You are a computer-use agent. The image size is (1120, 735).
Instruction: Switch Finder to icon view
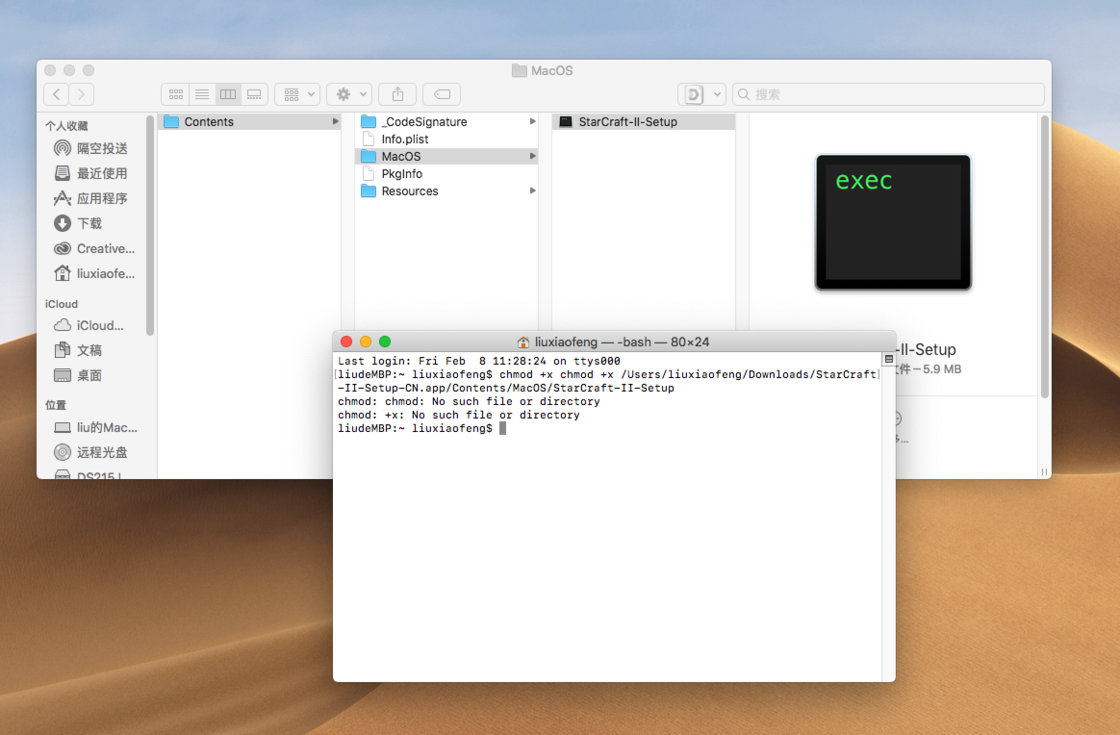pos(176,94)
